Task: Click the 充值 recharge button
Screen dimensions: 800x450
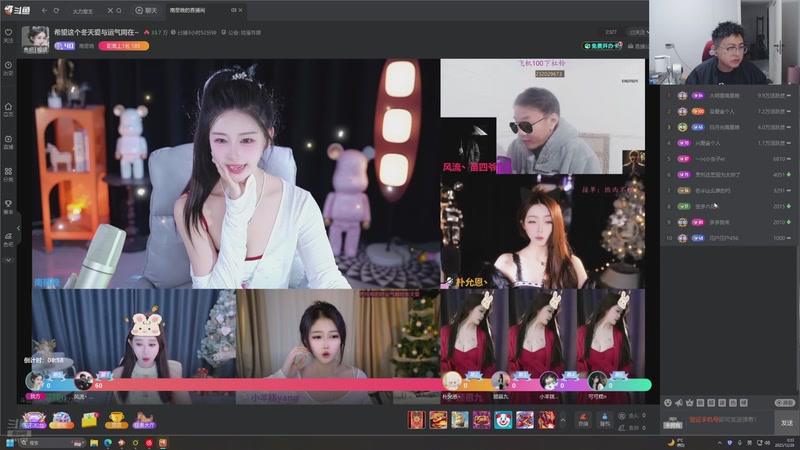Action: (x=583, y=420)
